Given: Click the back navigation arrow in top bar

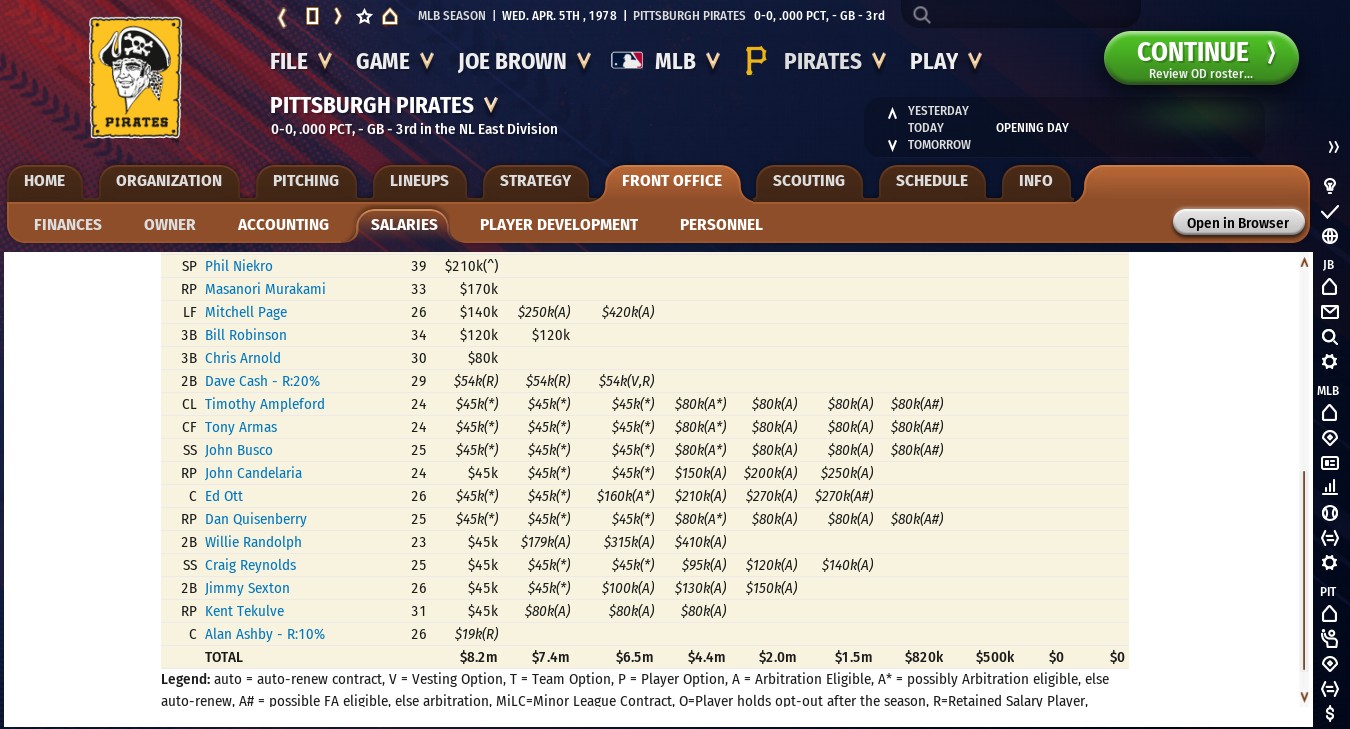Looking at the screenshot, I should pyautogui.click(x=283, y=16).
